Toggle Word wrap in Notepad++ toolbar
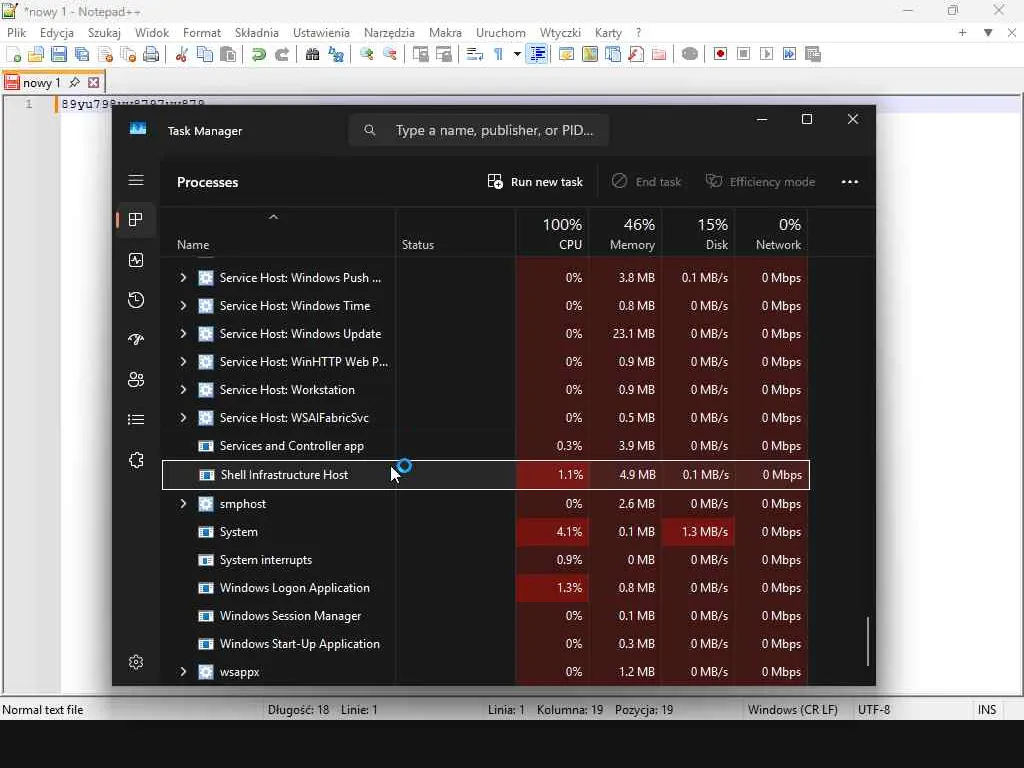This screenshot has width=1024, height=768. (475, 54)
